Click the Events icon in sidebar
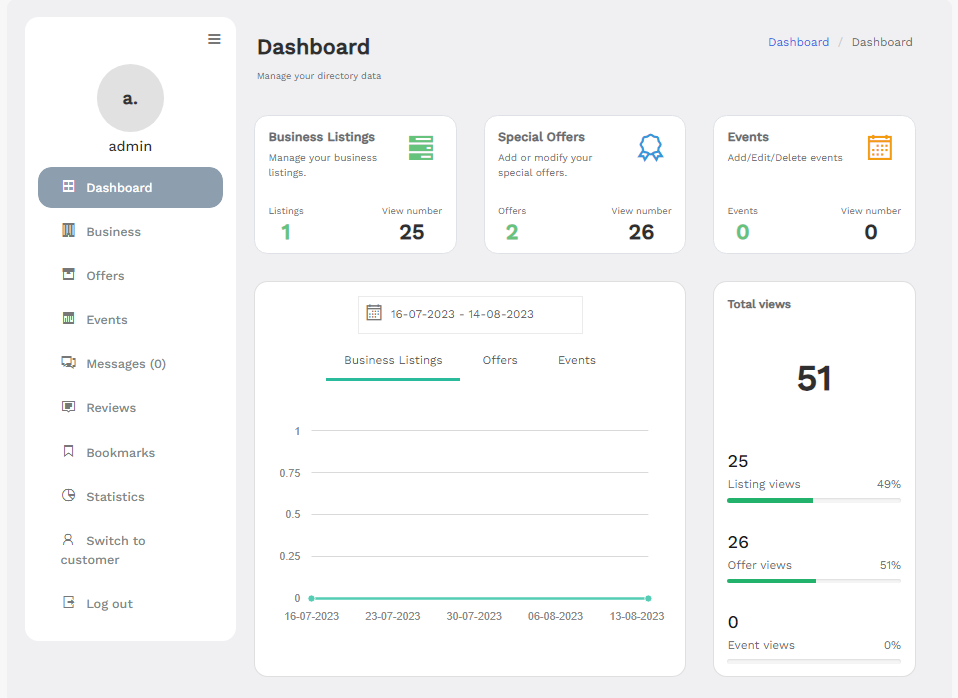The width and height of the screenshot is (958, 698). click(68, 318)
